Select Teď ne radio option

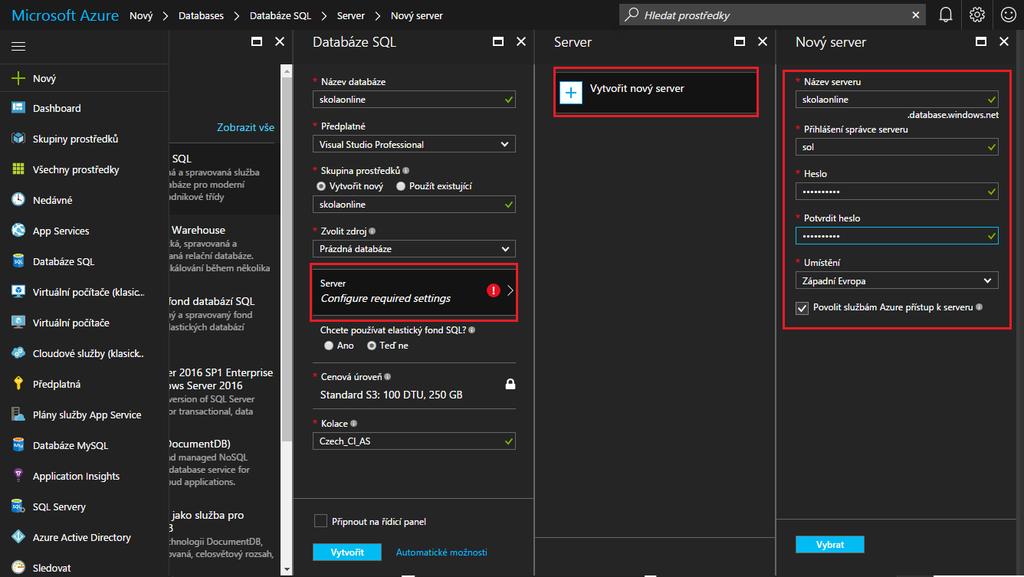(372, 345)
